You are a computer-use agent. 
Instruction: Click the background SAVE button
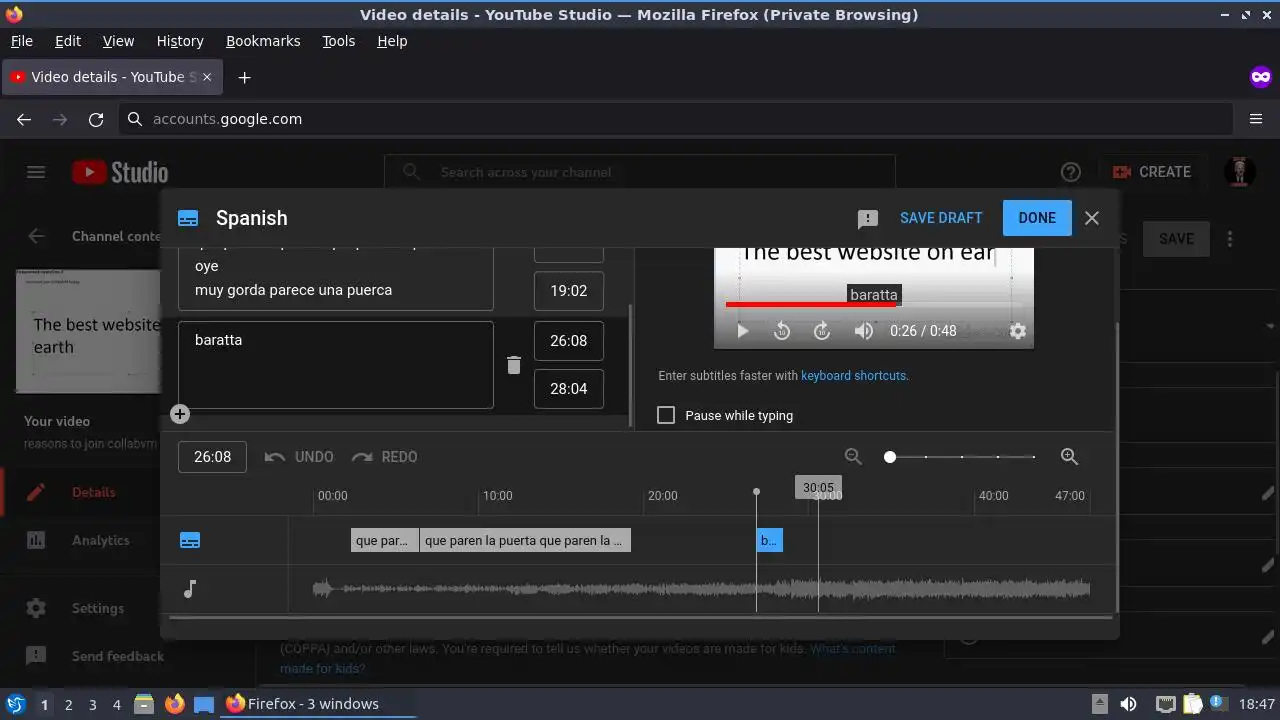tap(1176, 239)
